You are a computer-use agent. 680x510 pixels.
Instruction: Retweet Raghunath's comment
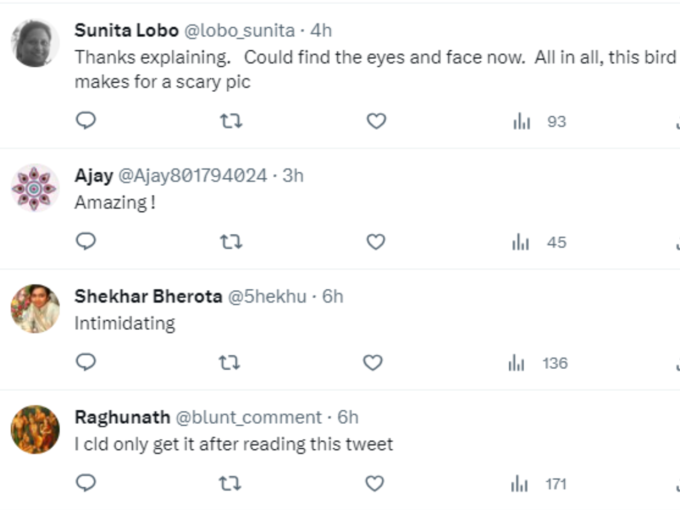pos(230,483)
